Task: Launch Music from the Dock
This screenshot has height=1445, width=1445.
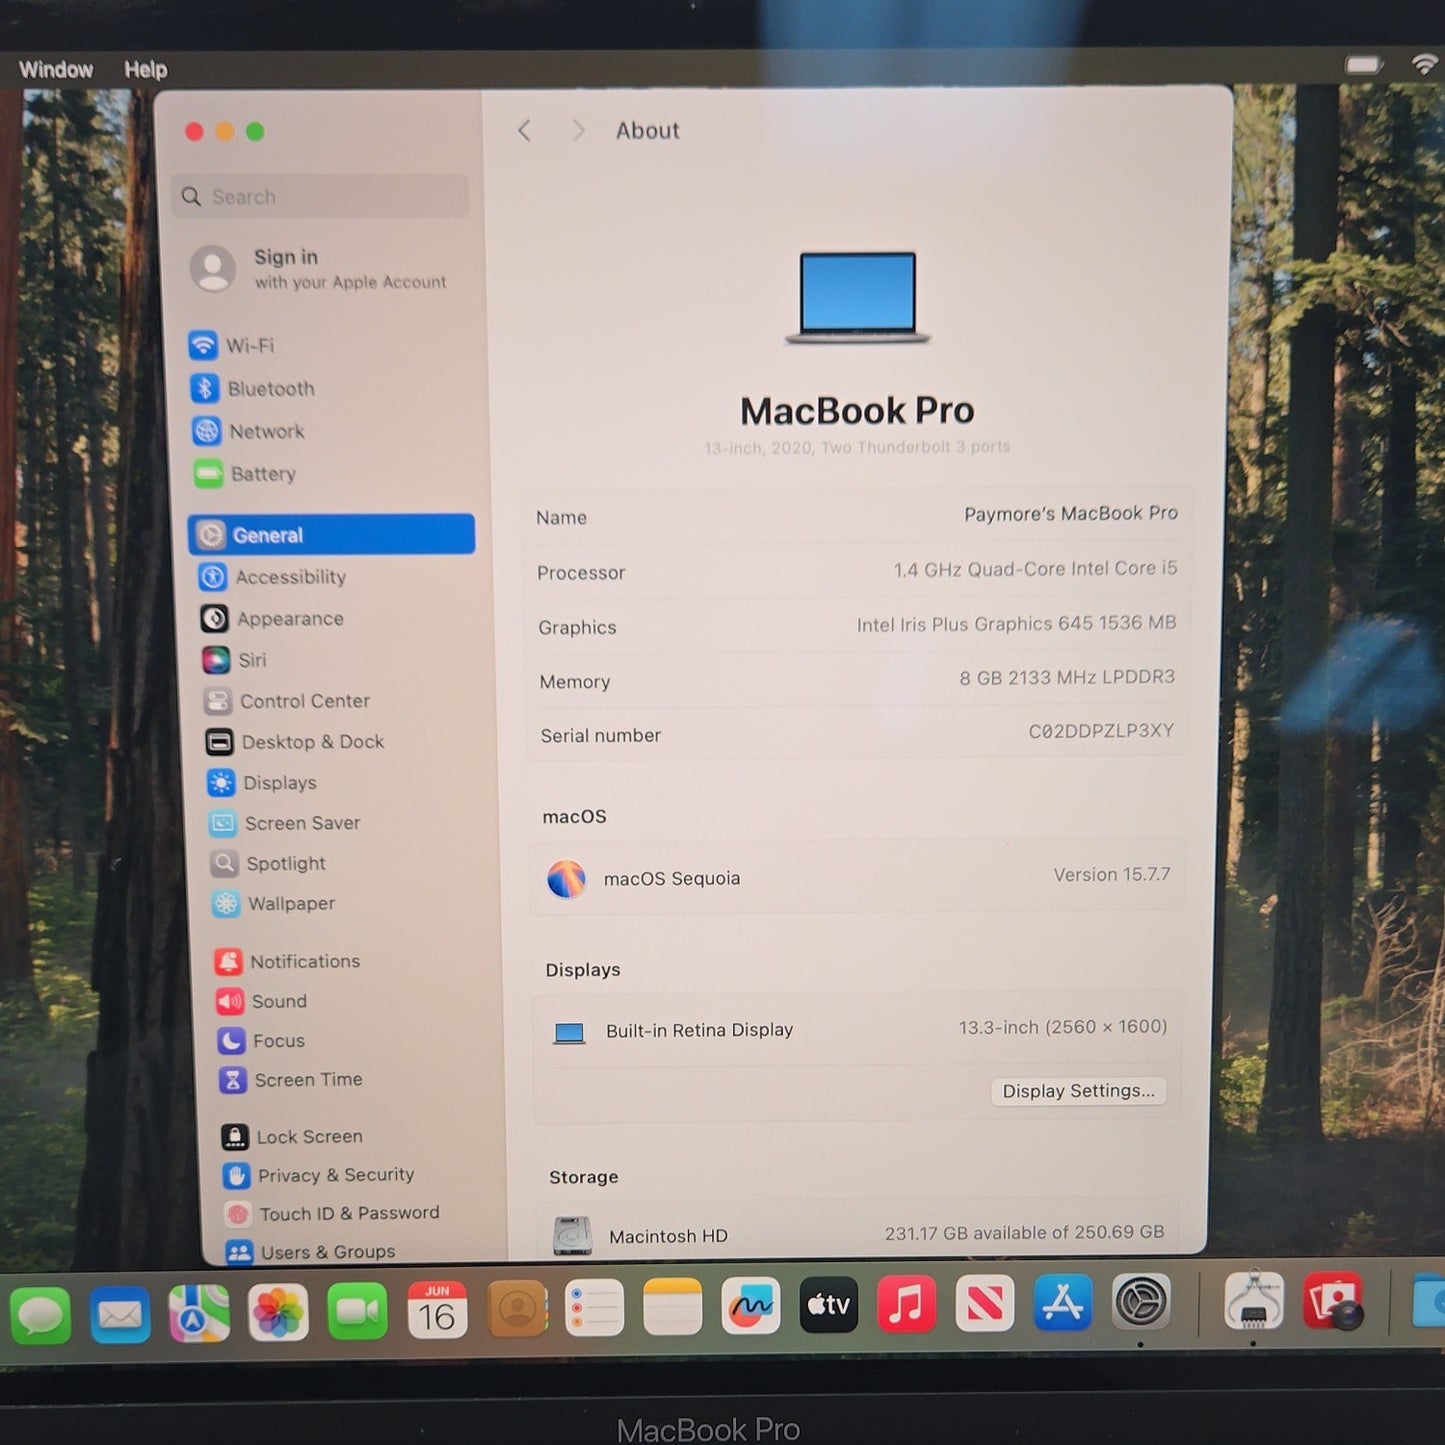Action: point(906,1304)
